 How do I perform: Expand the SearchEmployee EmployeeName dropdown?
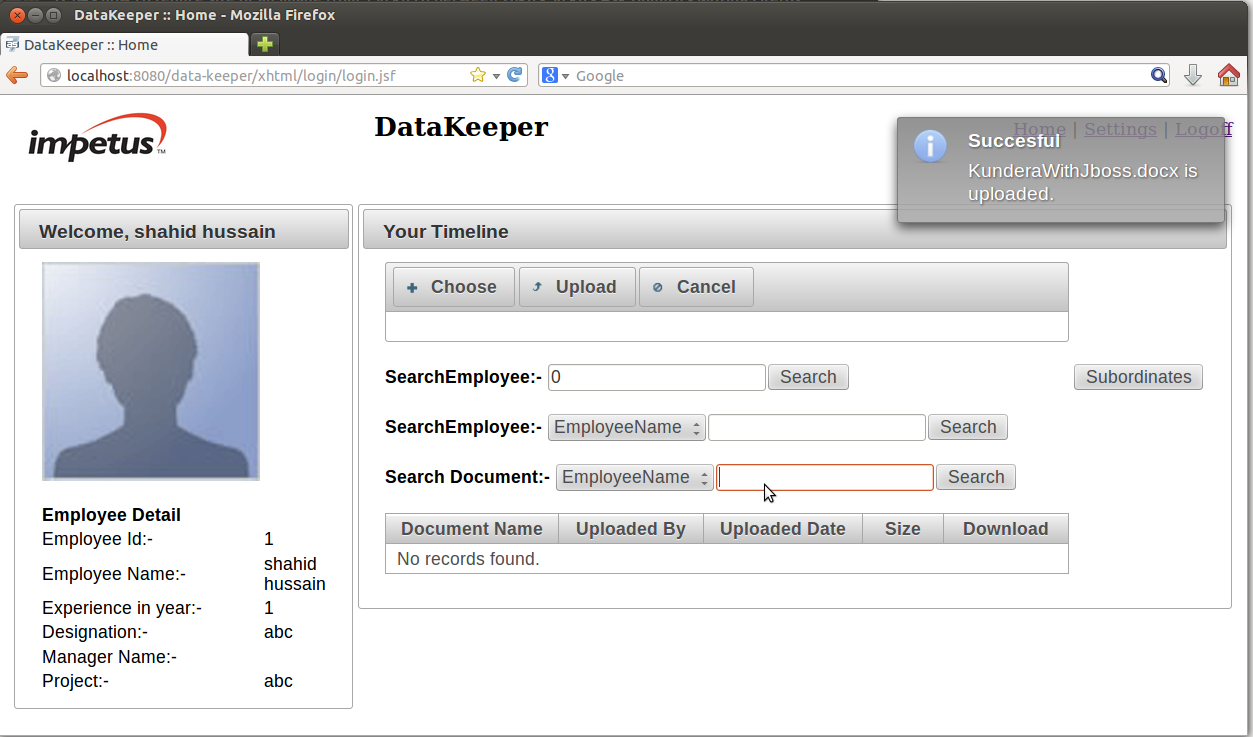(x=626, y=427)
